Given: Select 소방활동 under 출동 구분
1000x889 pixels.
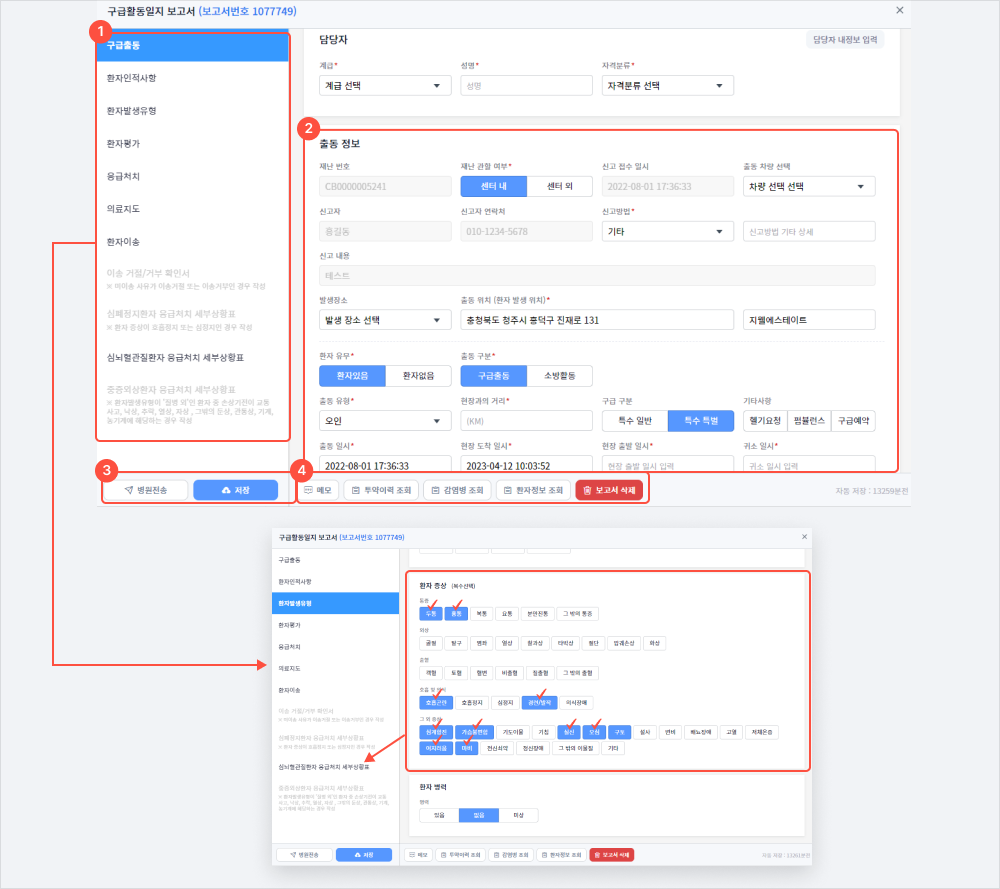Looking at the screenshot, I should (x=559, y=376).
